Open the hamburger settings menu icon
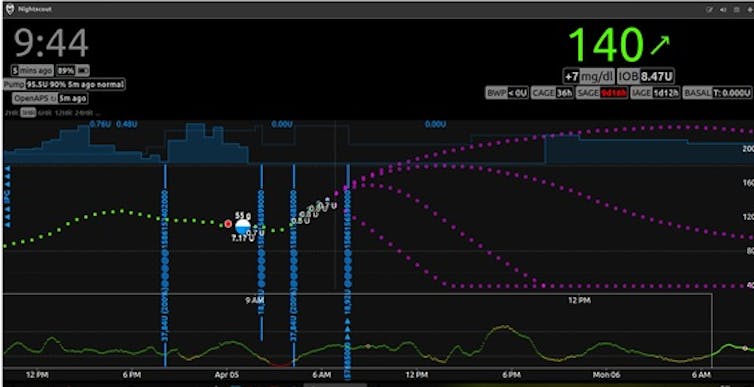Image resolution: width=754 pixels, height=387 pixels. click(x=736, y=9)
